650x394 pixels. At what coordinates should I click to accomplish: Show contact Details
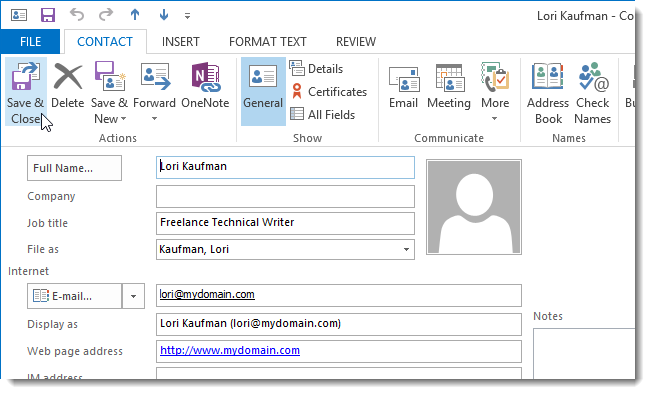[x=316, y=68]
